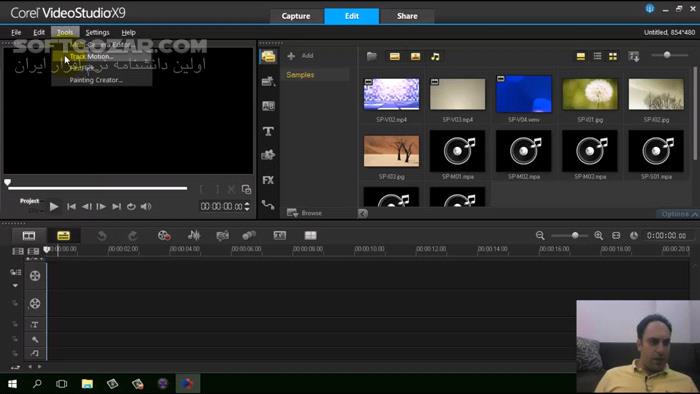Open the Subtitle Editor icon
This screenshot has height=394, width=700.
tap(280, 236)
